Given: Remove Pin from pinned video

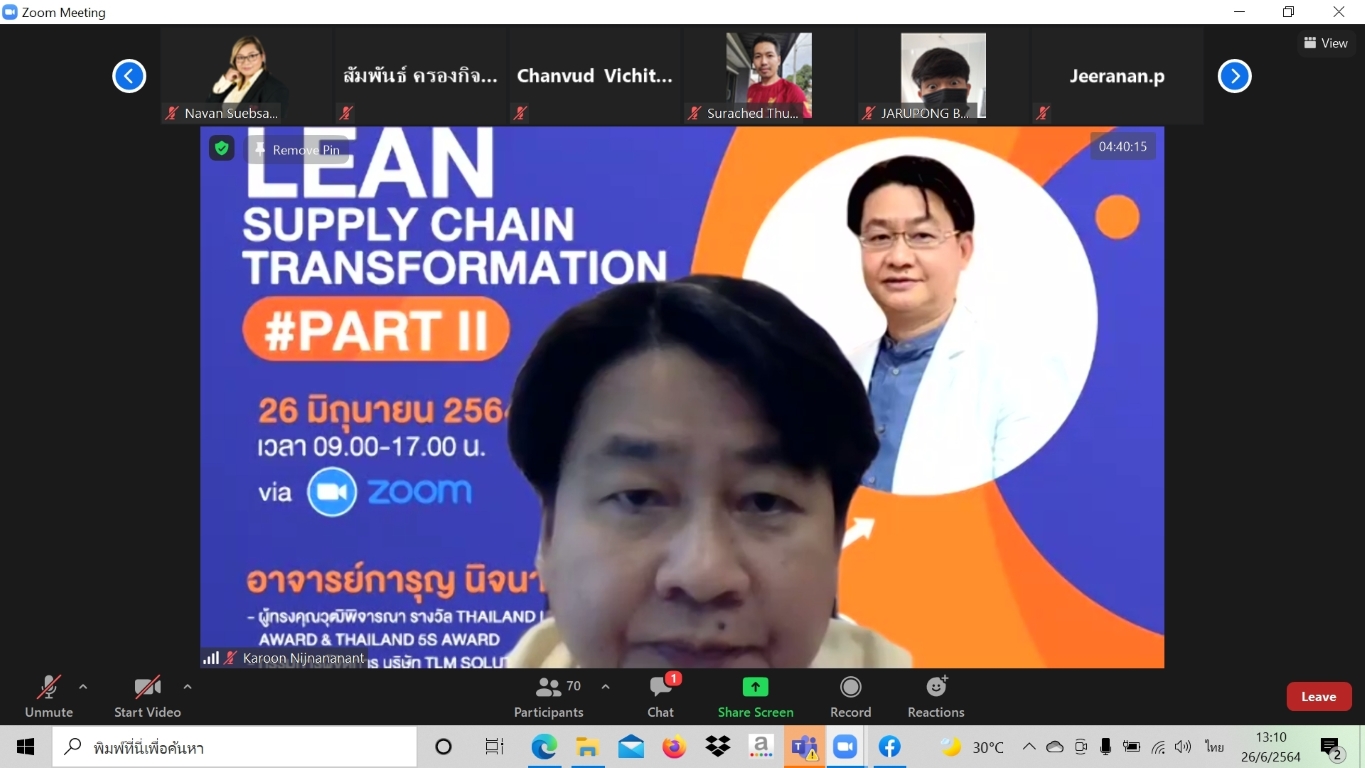Looking at the screenshot, I should (x=297, y=150).
